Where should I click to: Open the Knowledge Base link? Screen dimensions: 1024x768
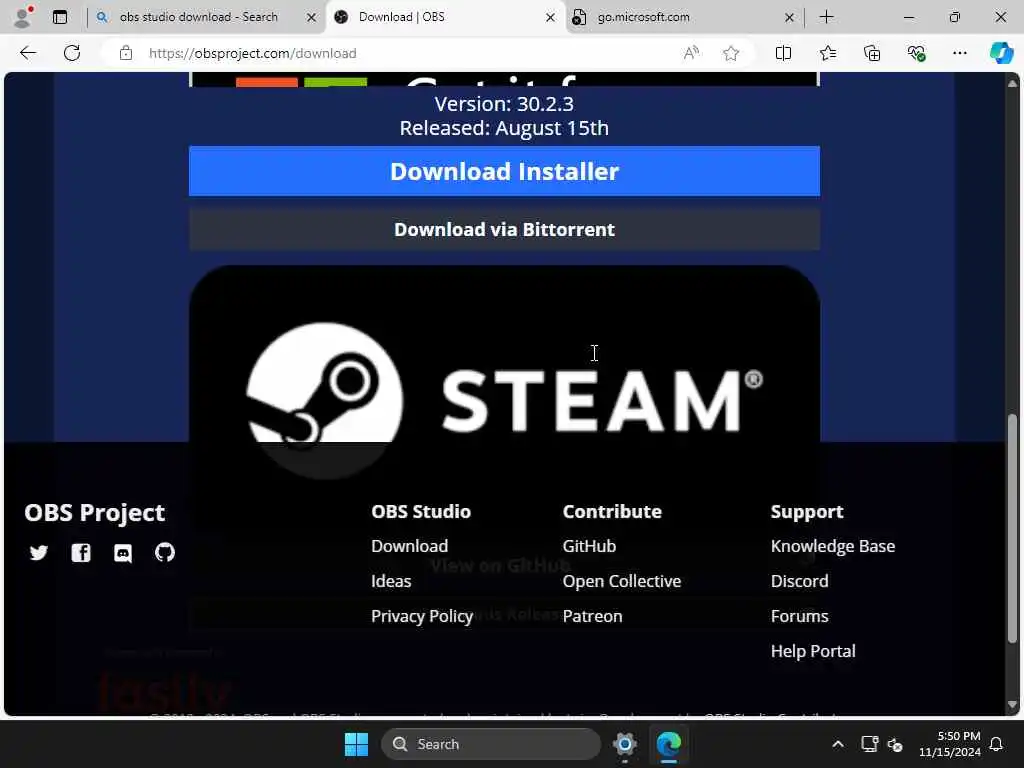833,547
